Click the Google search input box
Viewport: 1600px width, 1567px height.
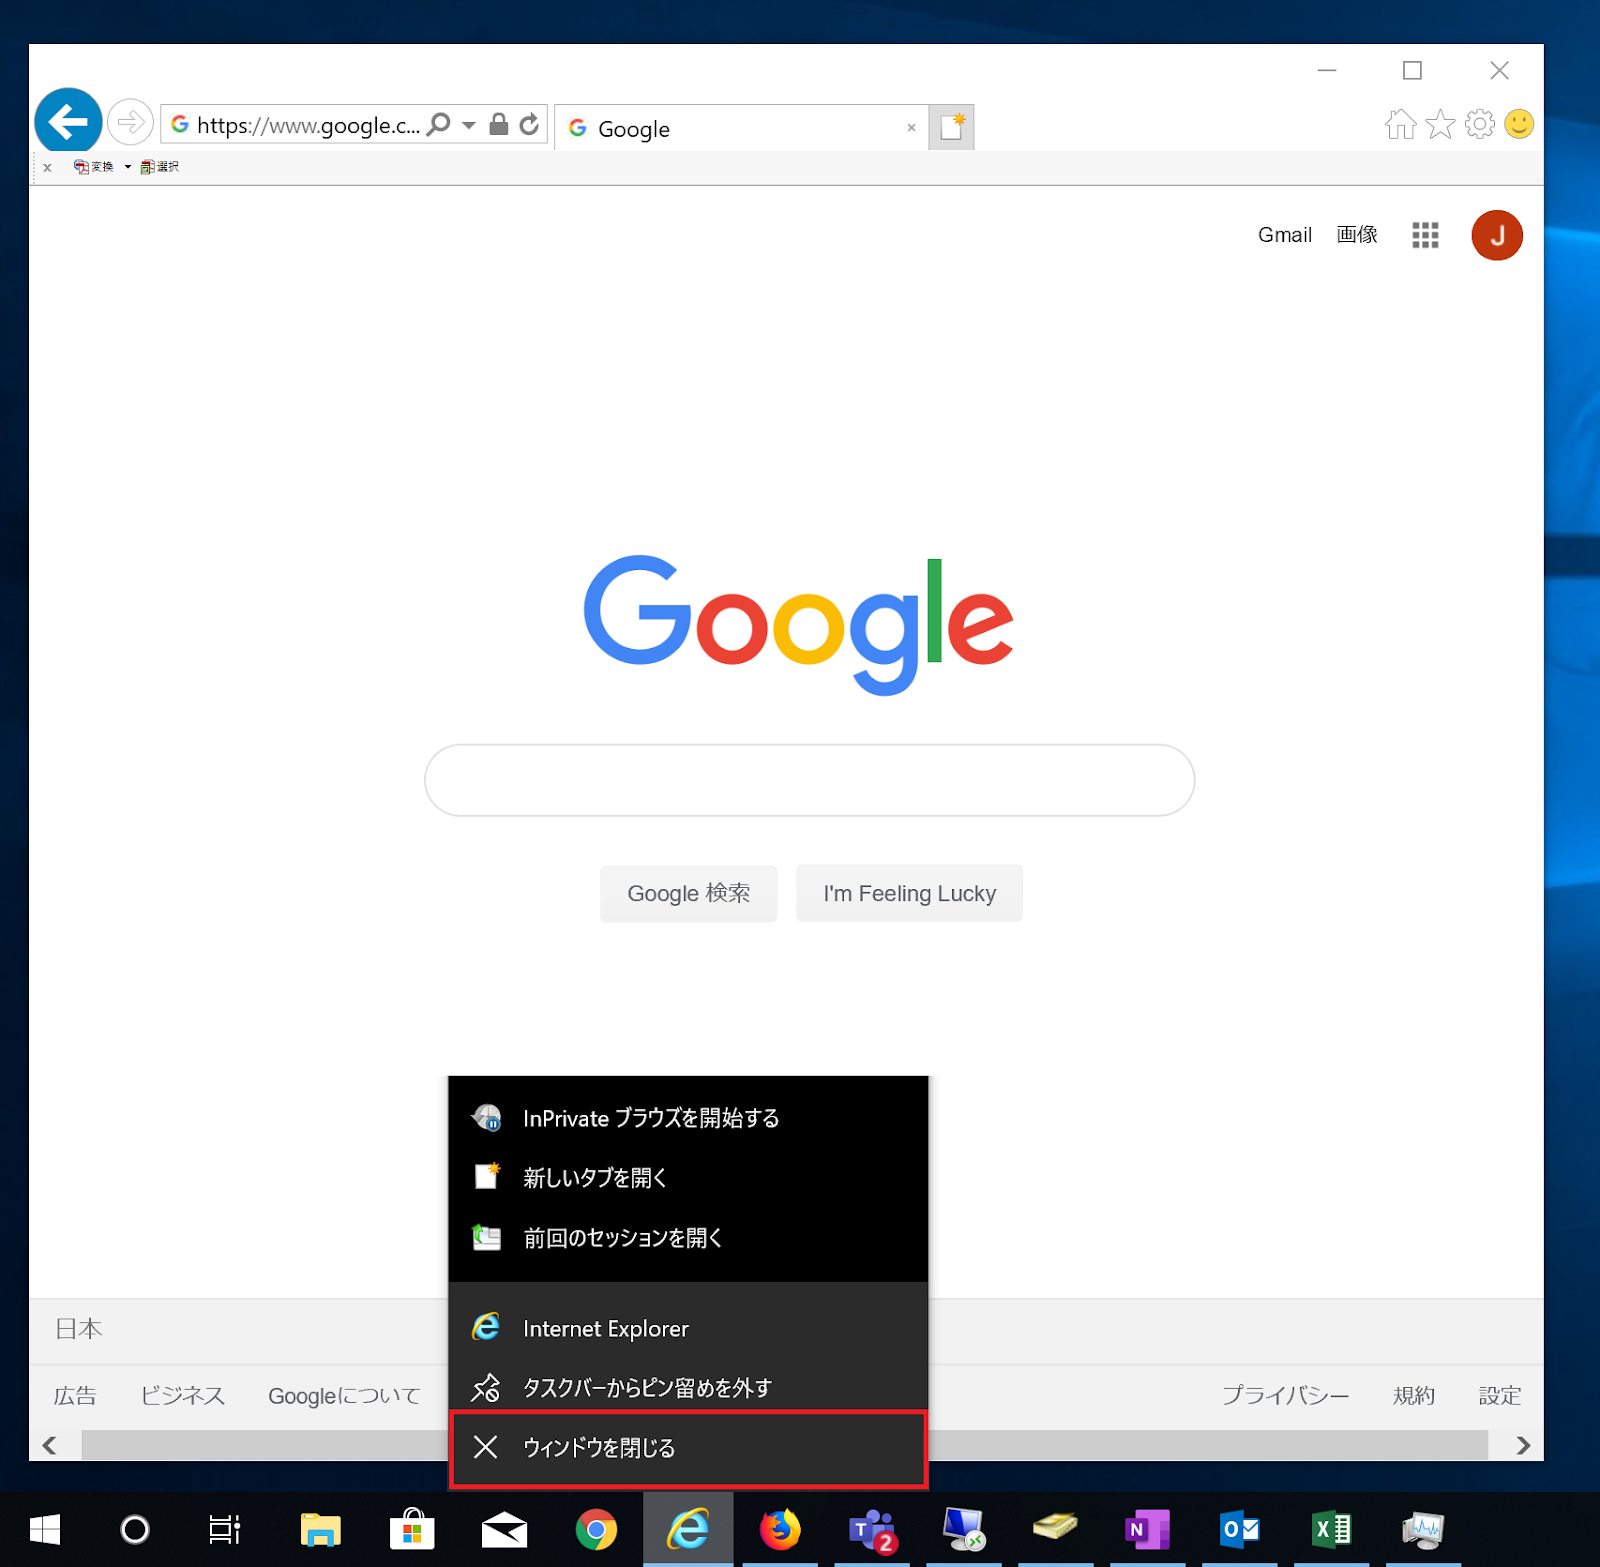coord(810,780)
